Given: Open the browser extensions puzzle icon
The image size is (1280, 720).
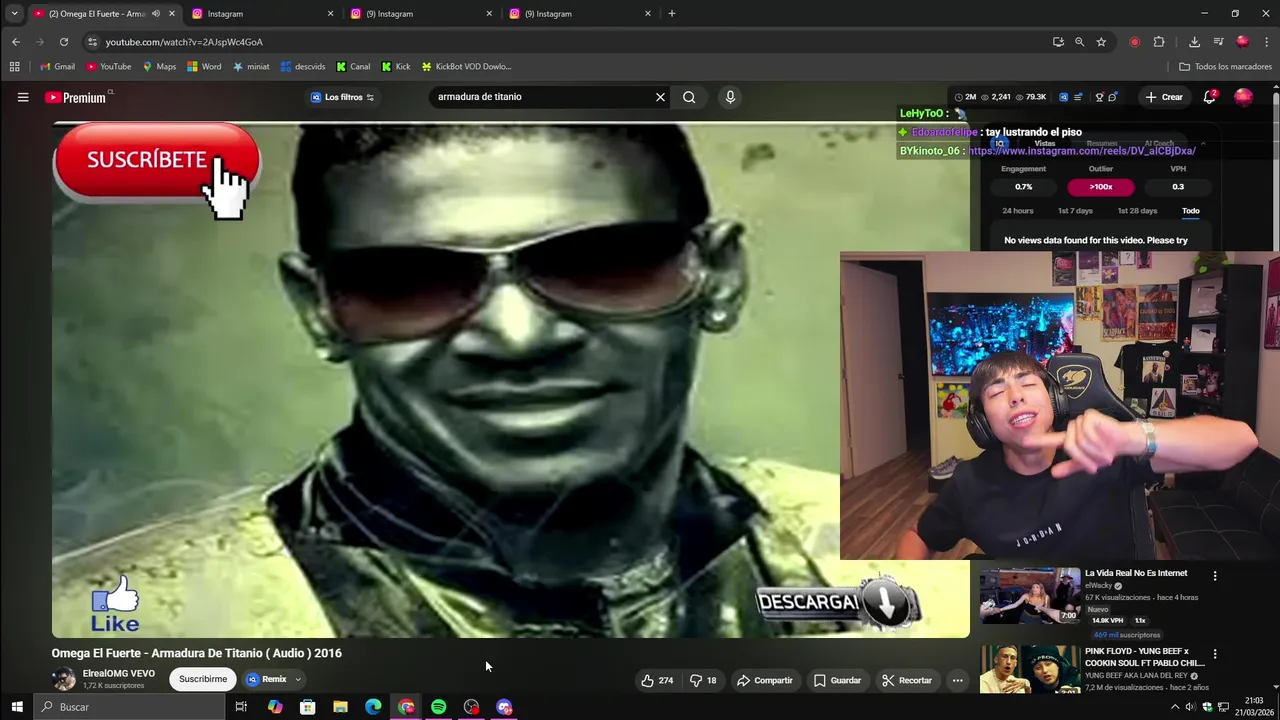Looking at the screenshot, I should [1159, 42].
